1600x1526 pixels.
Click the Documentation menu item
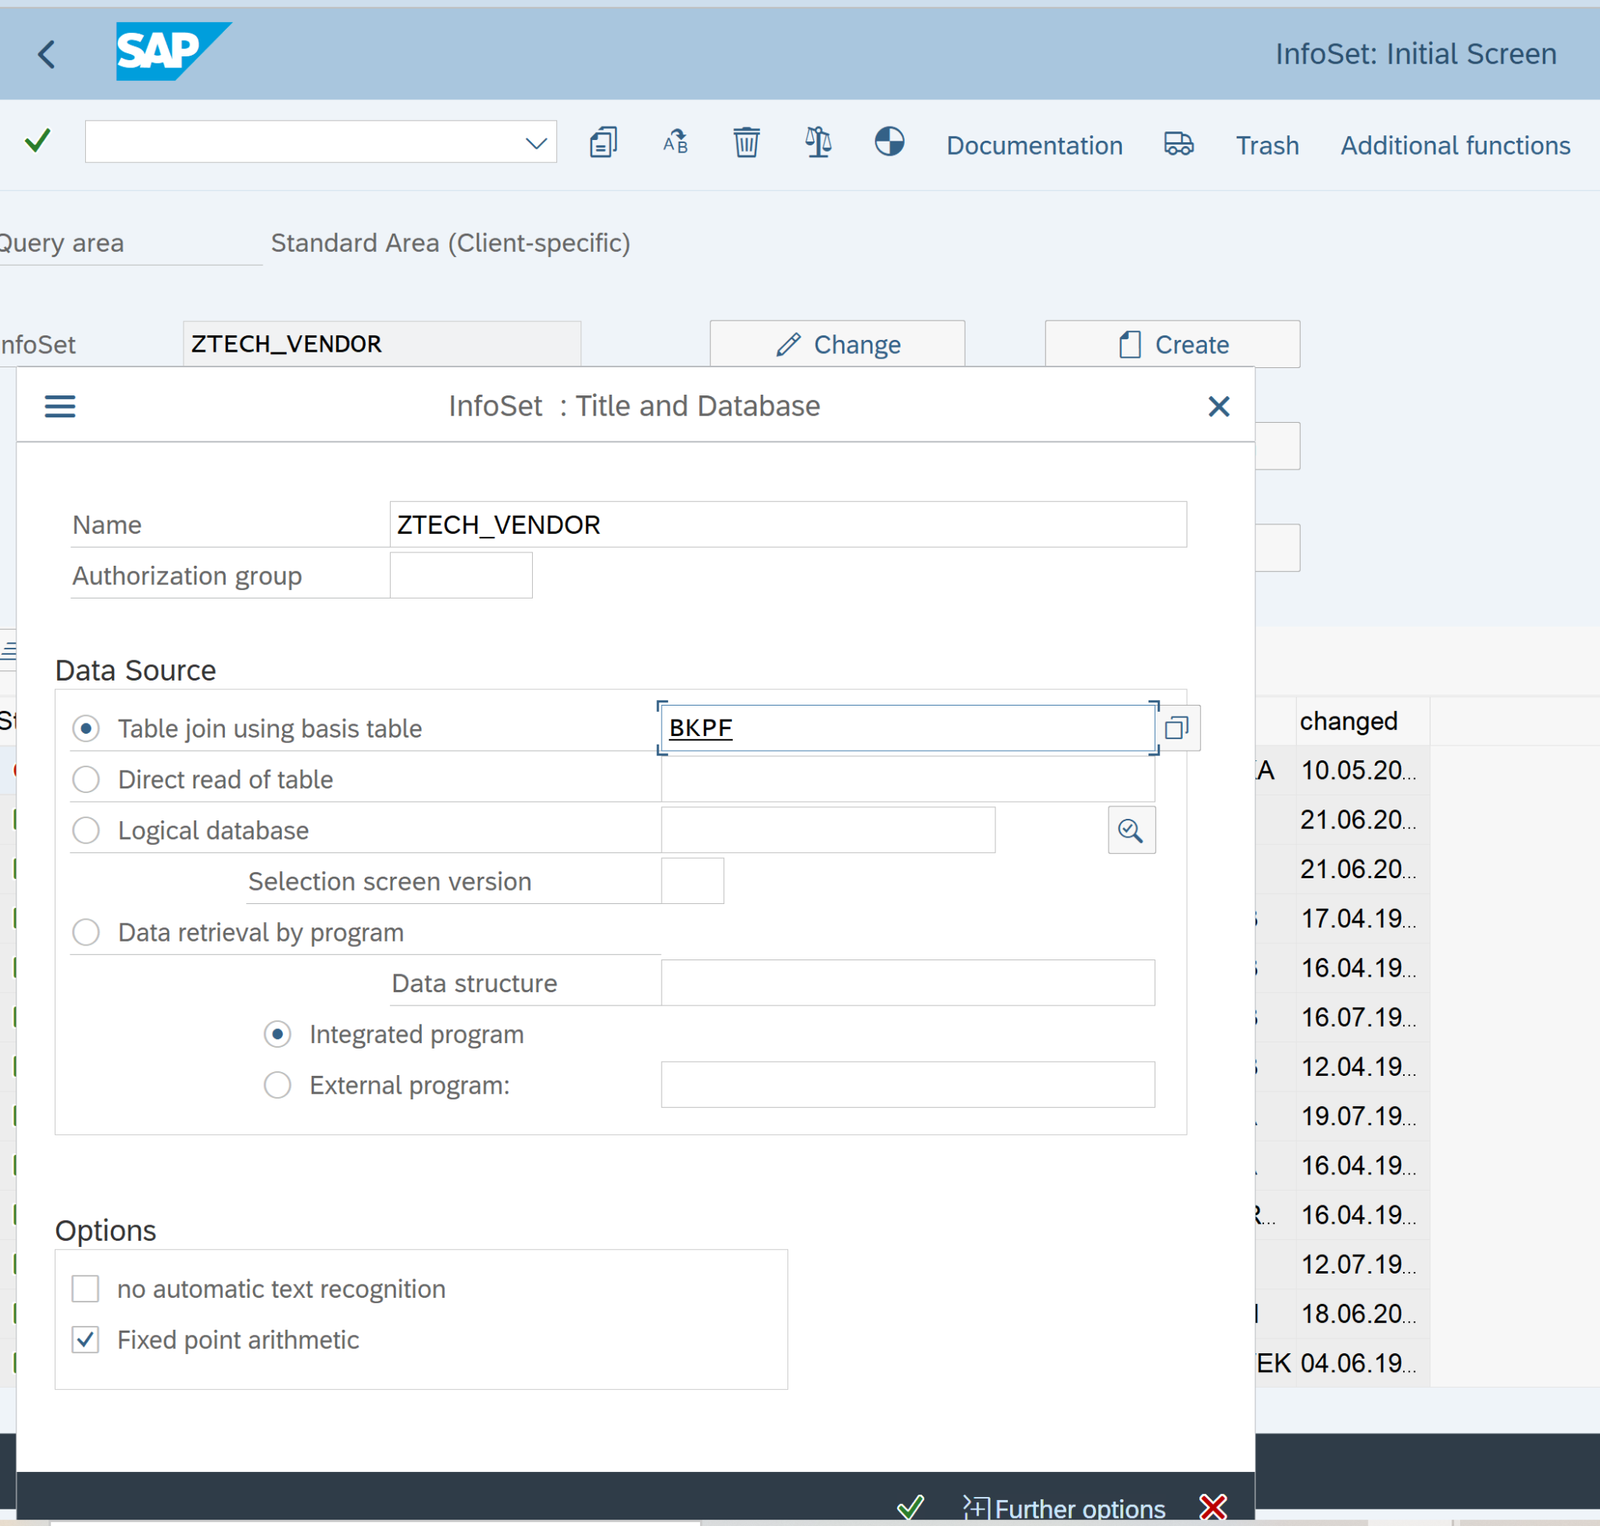[1034, 145]
